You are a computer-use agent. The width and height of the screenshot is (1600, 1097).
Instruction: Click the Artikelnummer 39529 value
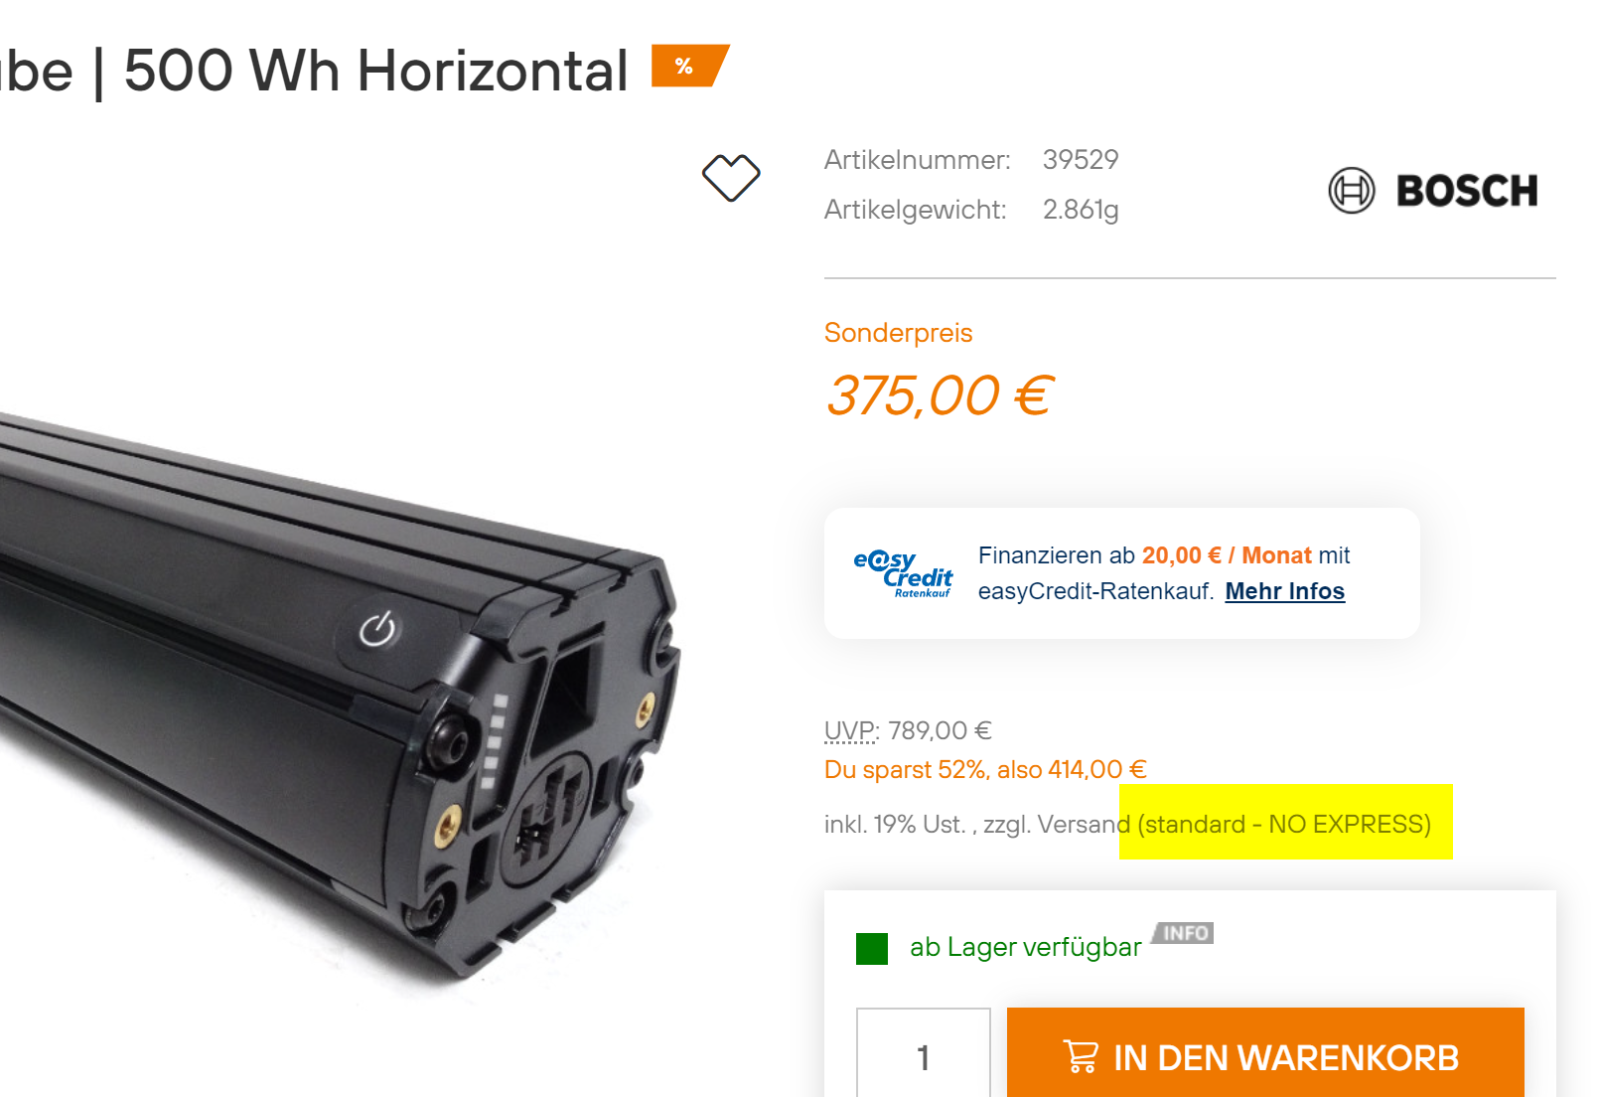click(1080, 160)
